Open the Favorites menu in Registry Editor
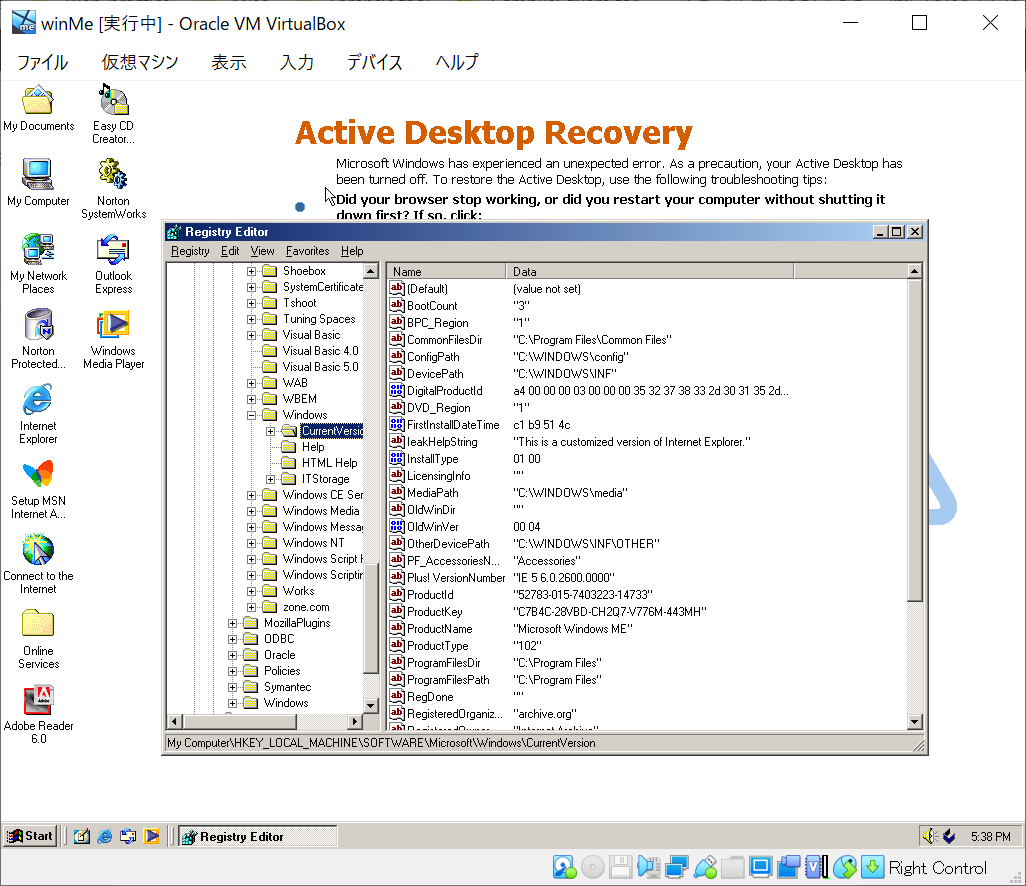This screenshot has width=1026, height=886. (x=308, y=251)
